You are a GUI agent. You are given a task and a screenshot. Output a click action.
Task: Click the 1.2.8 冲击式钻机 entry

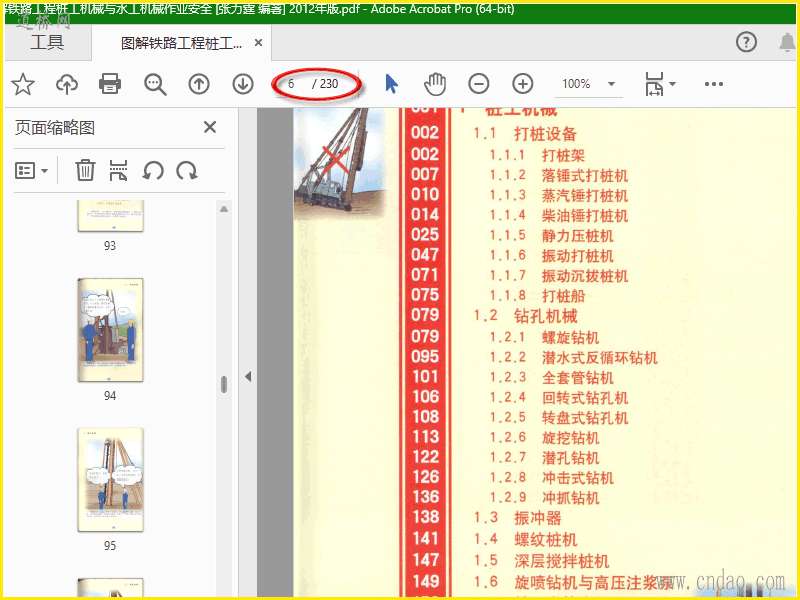pos(551,478)
